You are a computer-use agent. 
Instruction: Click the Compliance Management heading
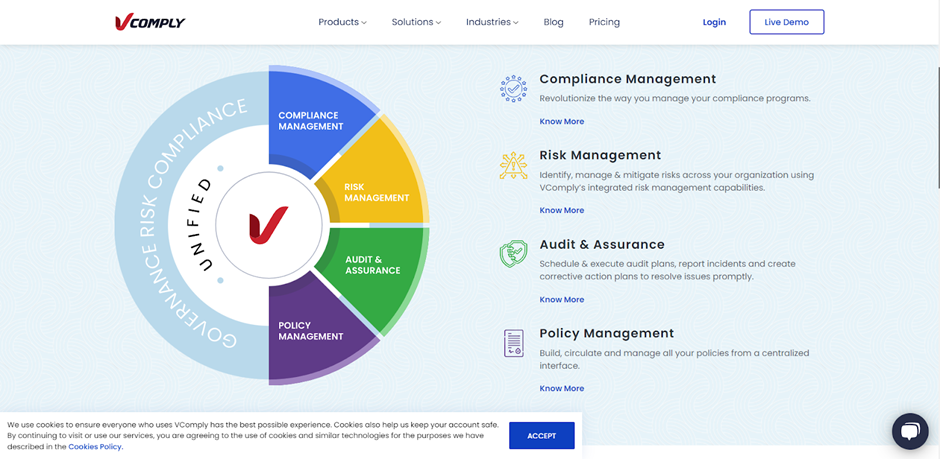click(628, 79)
